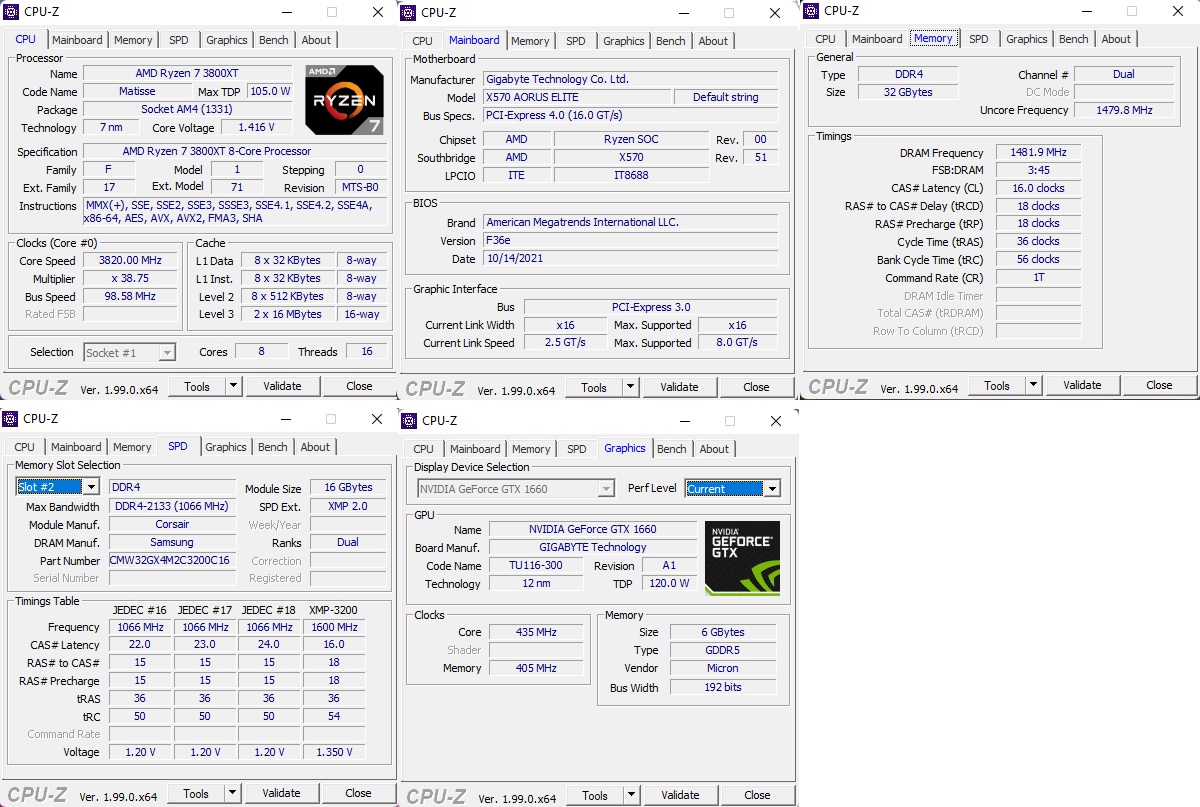Image resolution: width=1200 pixels, height=807 pixels.
Task: Expand Tools arrow in the Graphics window
Action: click(x=631, y=795)
